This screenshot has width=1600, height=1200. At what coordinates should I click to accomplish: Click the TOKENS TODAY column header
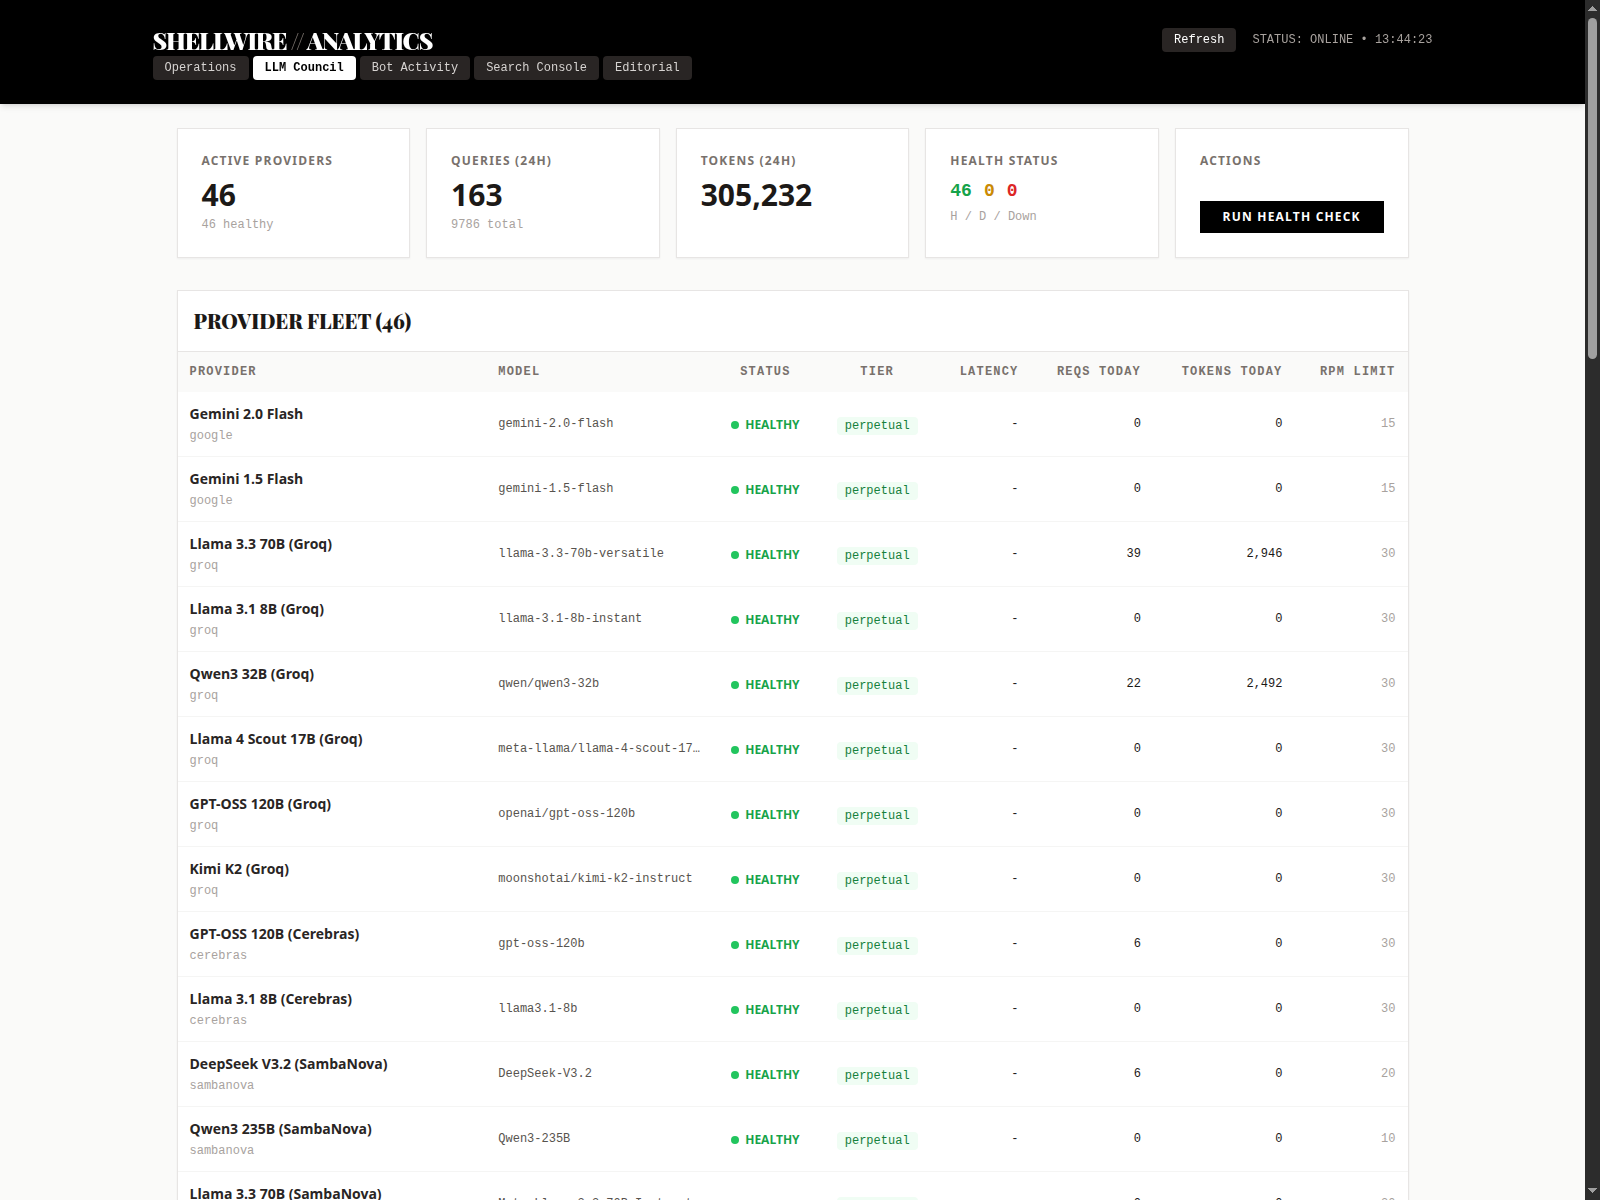coord(1231,371)
